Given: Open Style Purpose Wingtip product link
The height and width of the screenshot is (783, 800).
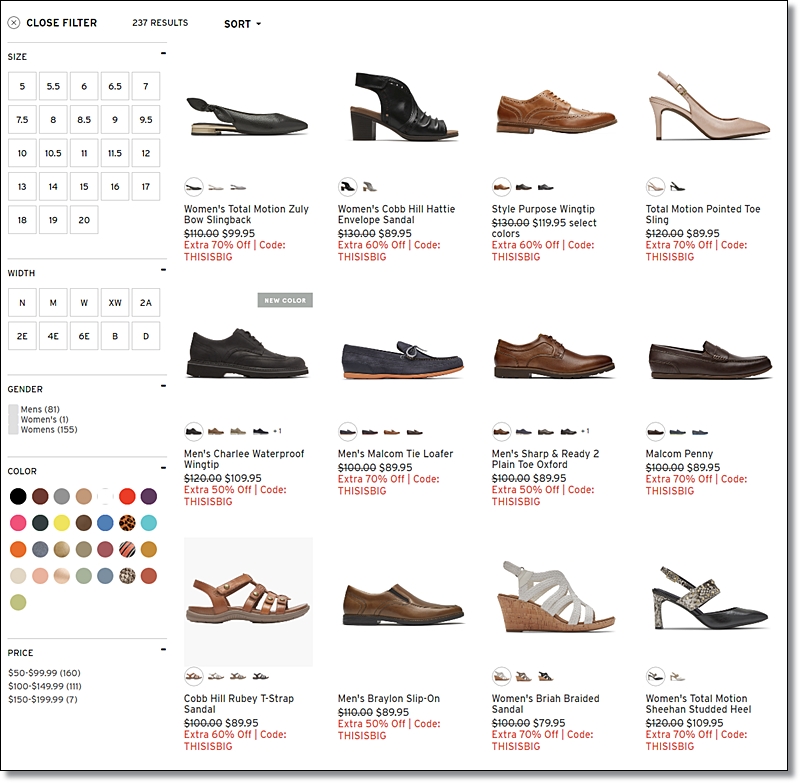Looking at the screenshot, I should click(543, 209).
